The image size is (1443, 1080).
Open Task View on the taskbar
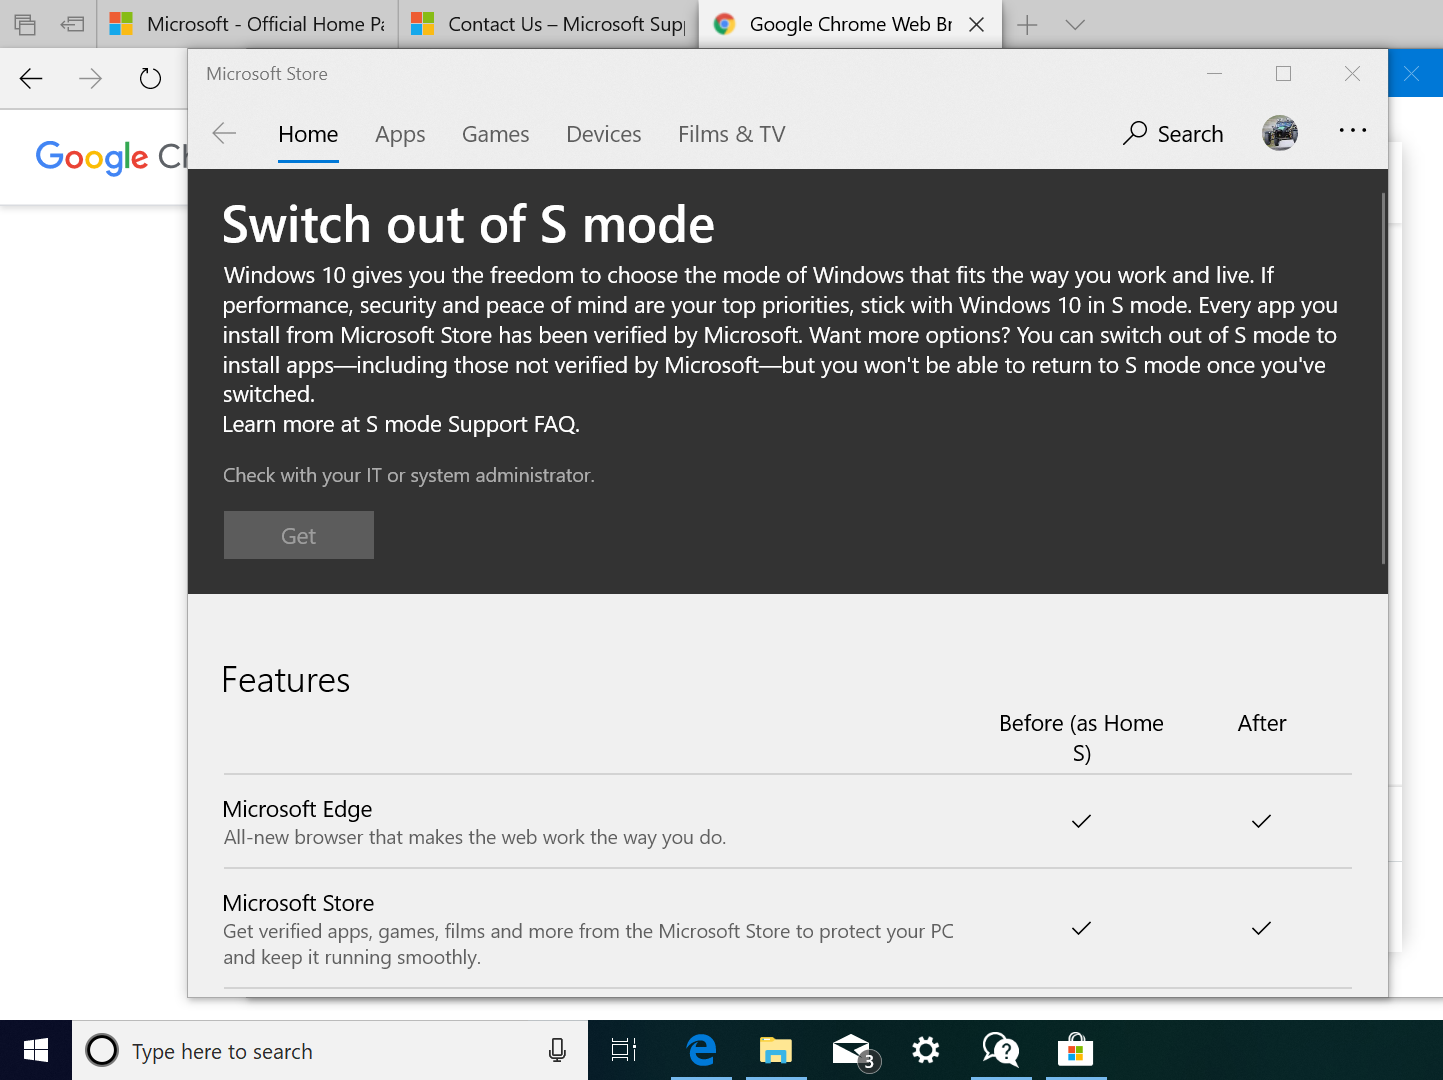coord(624,1050)
